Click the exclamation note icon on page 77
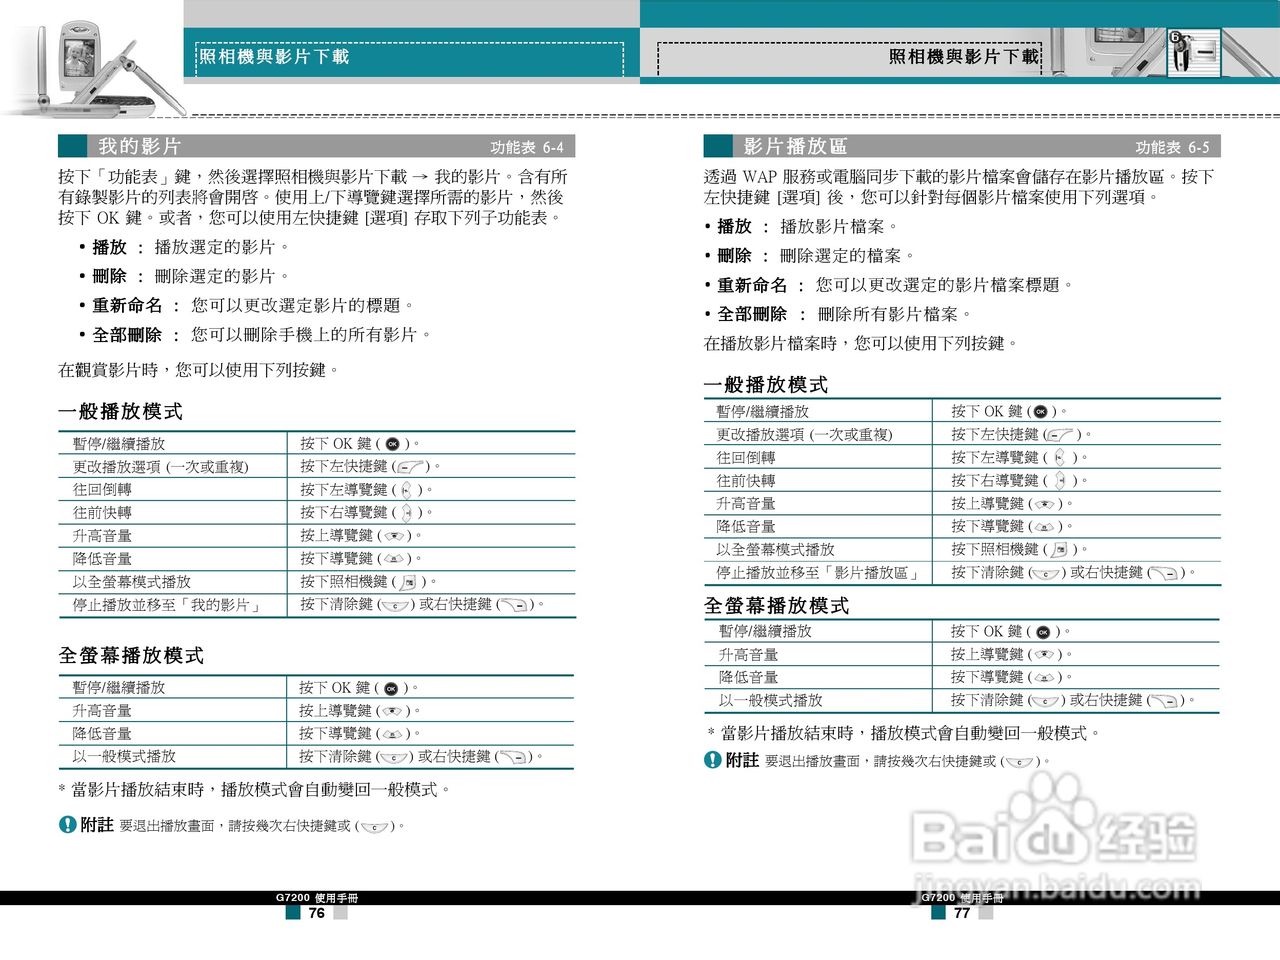The image size is (1280, 960). click(x=712, y=759)
